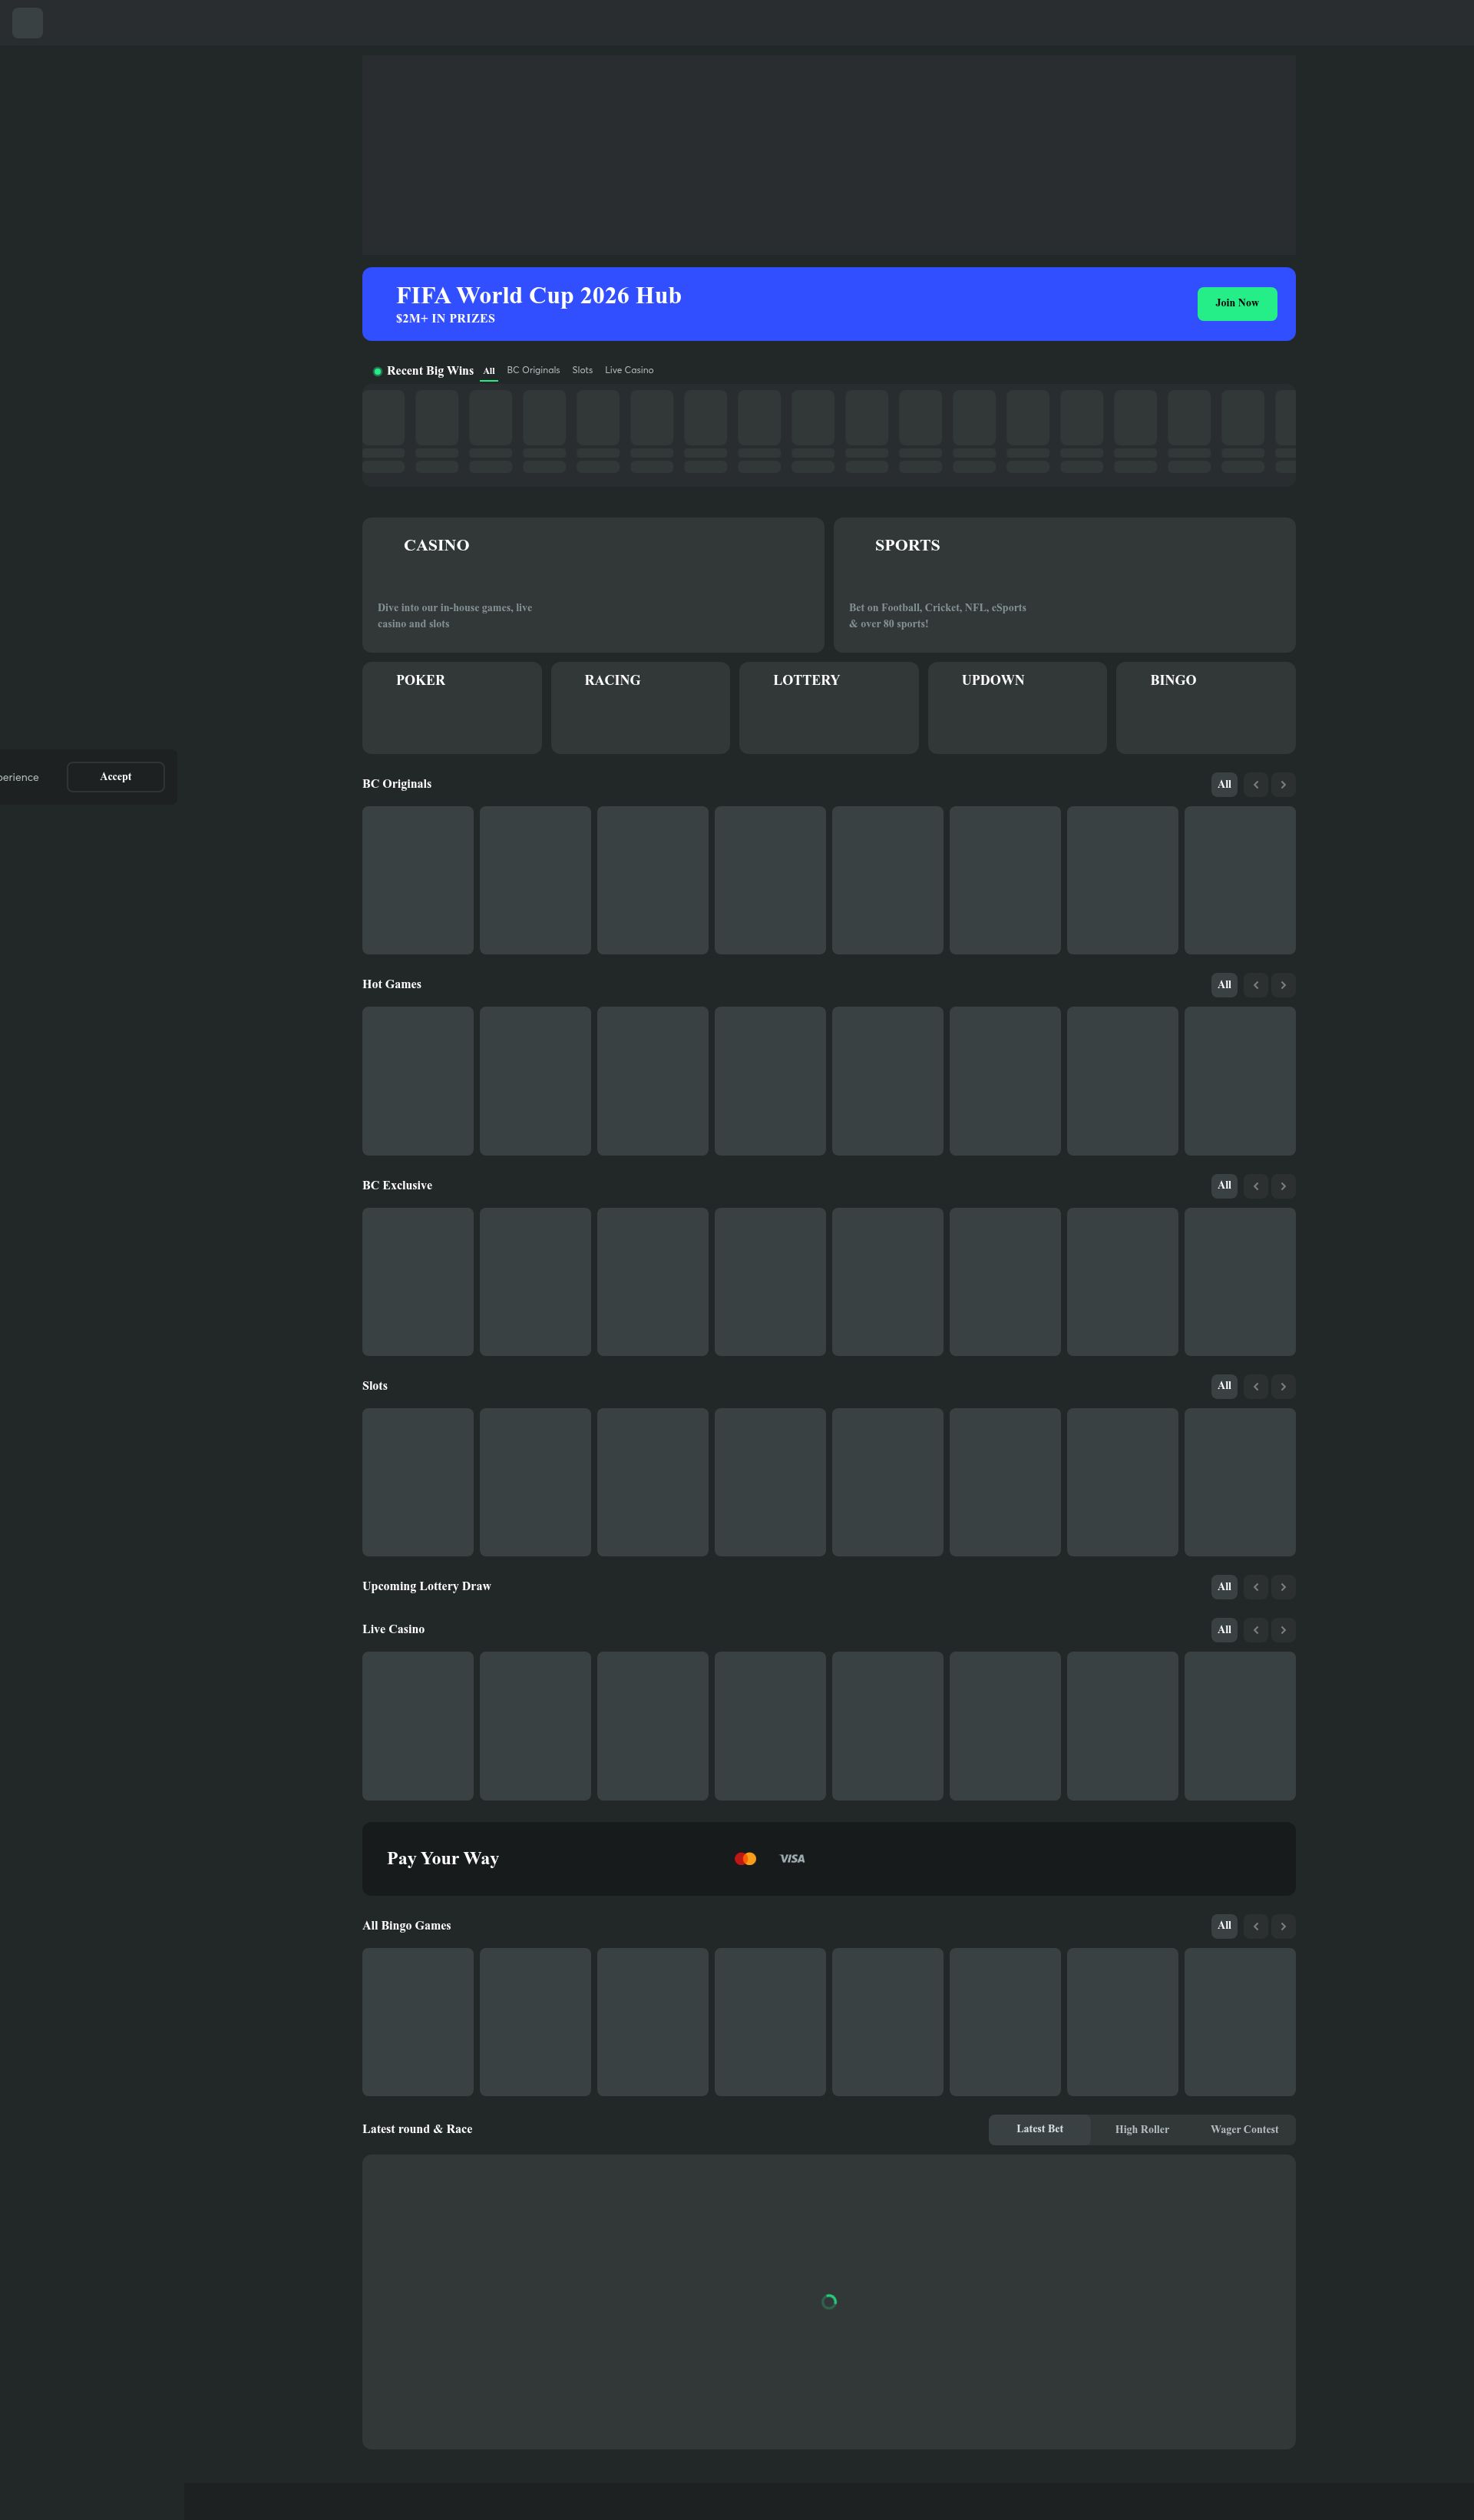Screen dimensions: 1474x2520
Task: Show previous BC Exclusive games
Action: (1256, 1186)
